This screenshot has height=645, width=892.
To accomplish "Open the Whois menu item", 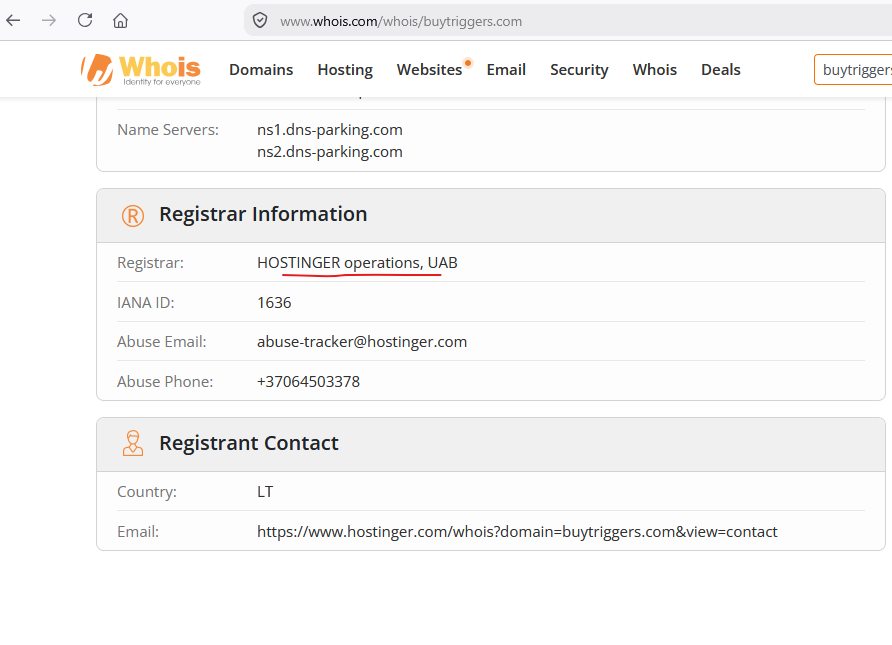I will coord(655,69).
